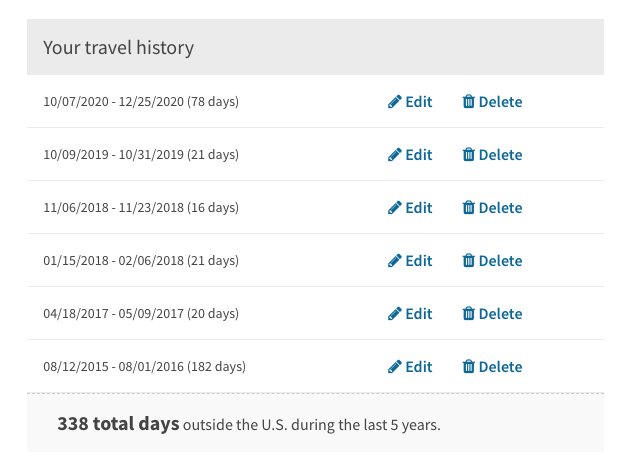Viewport: 617px width, 469px height.
Task: Click the 338 total days summary
Action: (x=249, y=424)
